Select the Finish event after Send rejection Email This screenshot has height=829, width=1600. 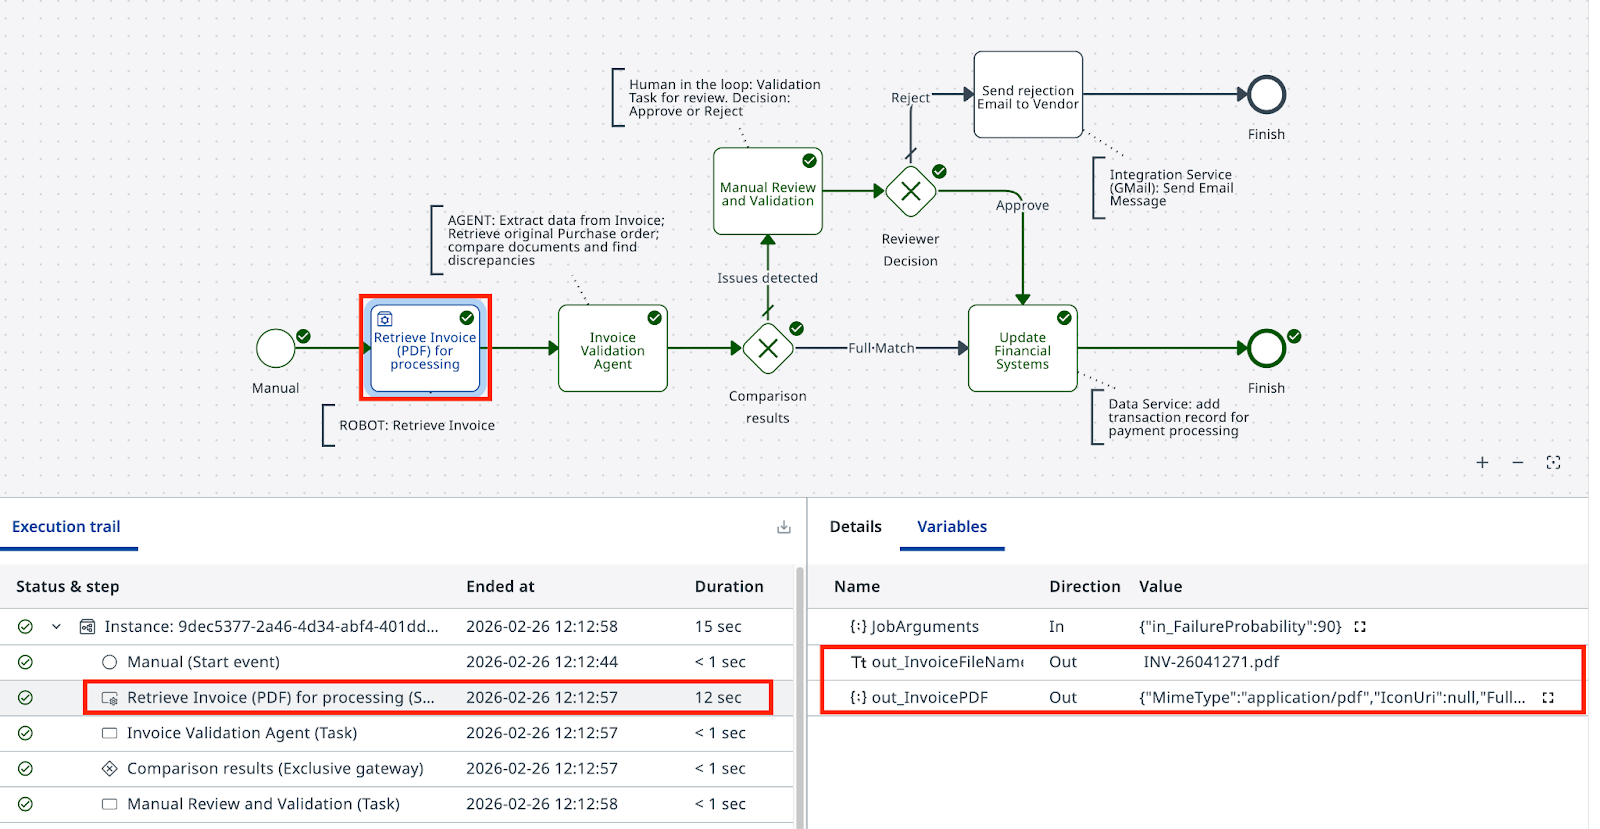click(x=1267, y=95)
